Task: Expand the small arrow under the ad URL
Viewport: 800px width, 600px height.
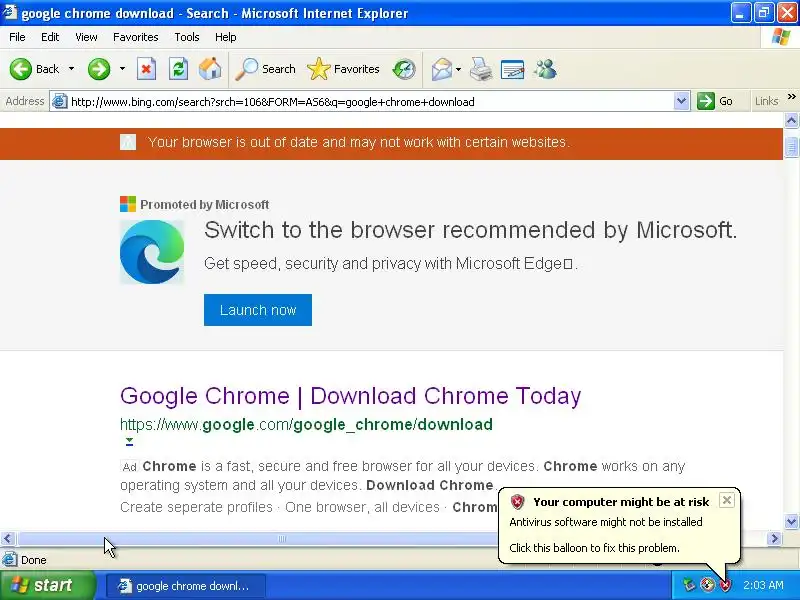Action: [130, 441]
